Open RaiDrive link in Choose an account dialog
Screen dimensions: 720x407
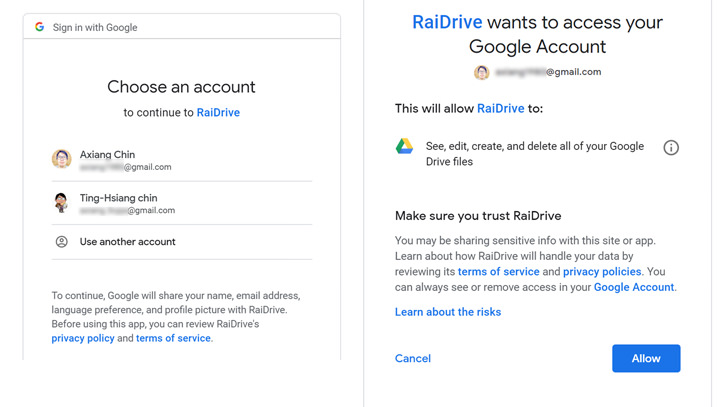218,113
